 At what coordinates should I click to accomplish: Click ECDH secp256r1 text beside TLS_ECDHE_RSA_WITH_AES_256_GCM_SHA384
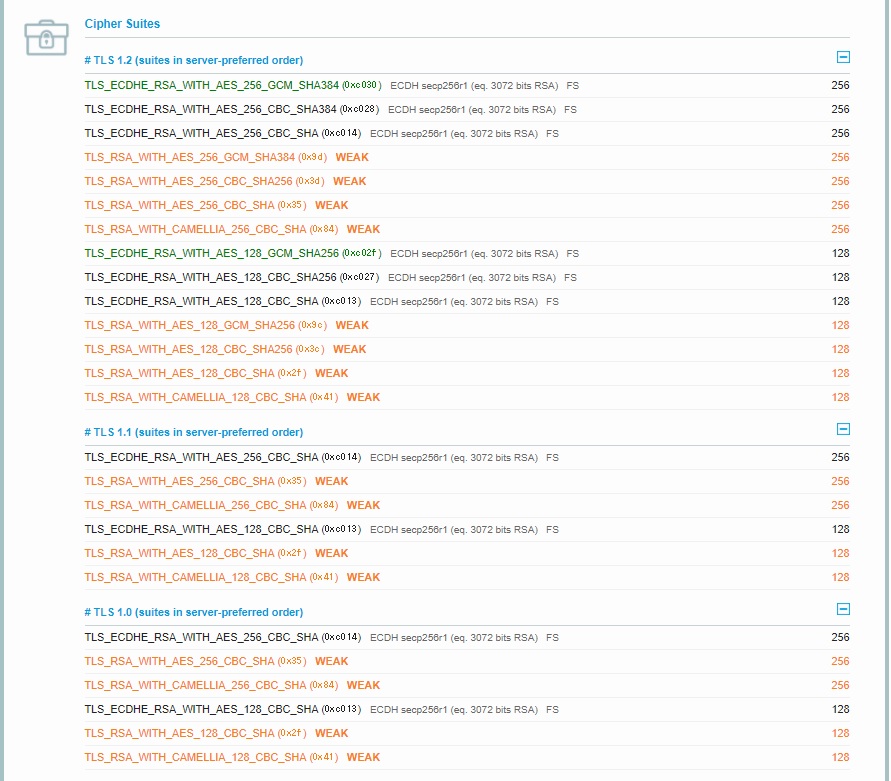coord(428,86)
